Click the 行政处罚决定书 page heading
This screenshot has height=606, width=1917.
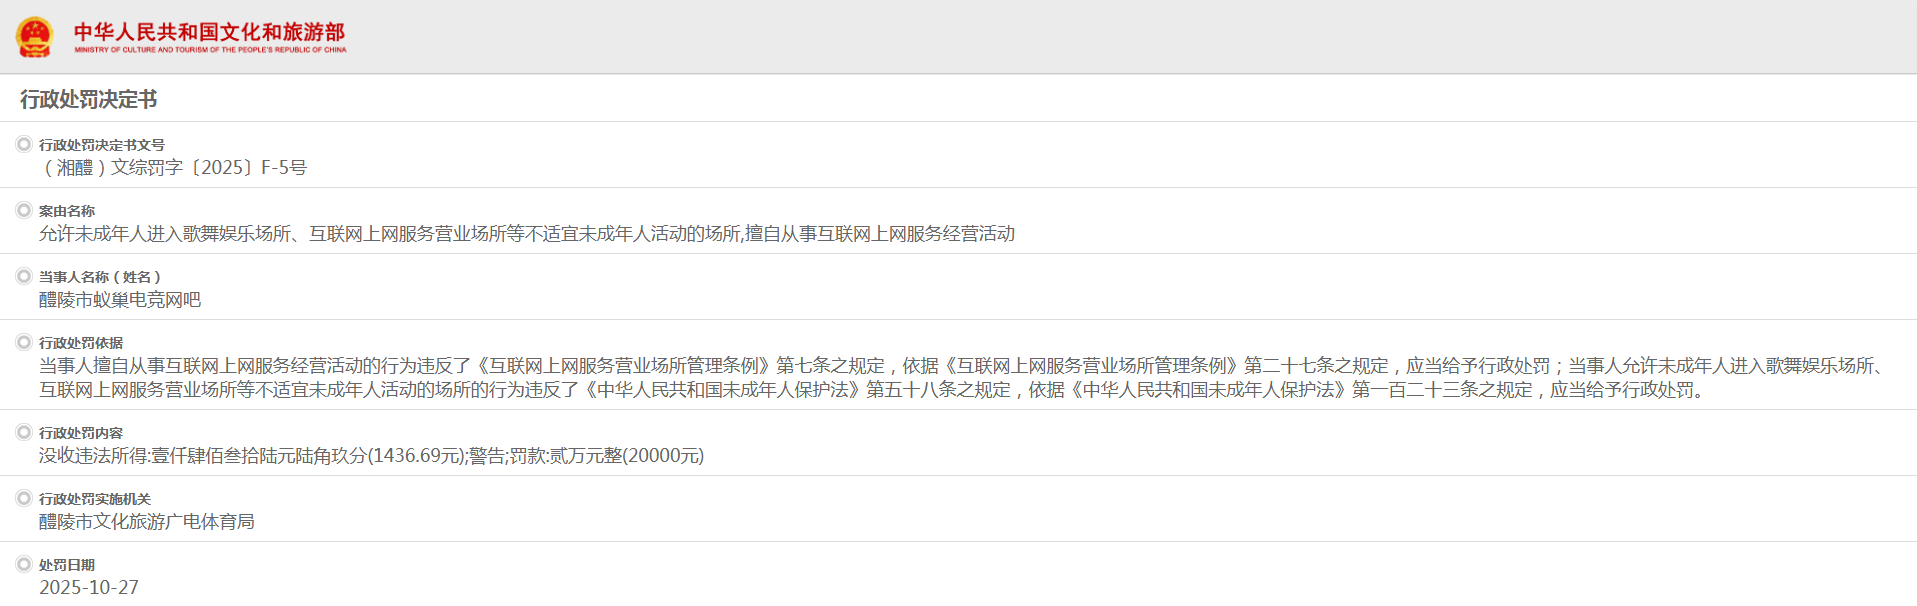coord(88,99)
